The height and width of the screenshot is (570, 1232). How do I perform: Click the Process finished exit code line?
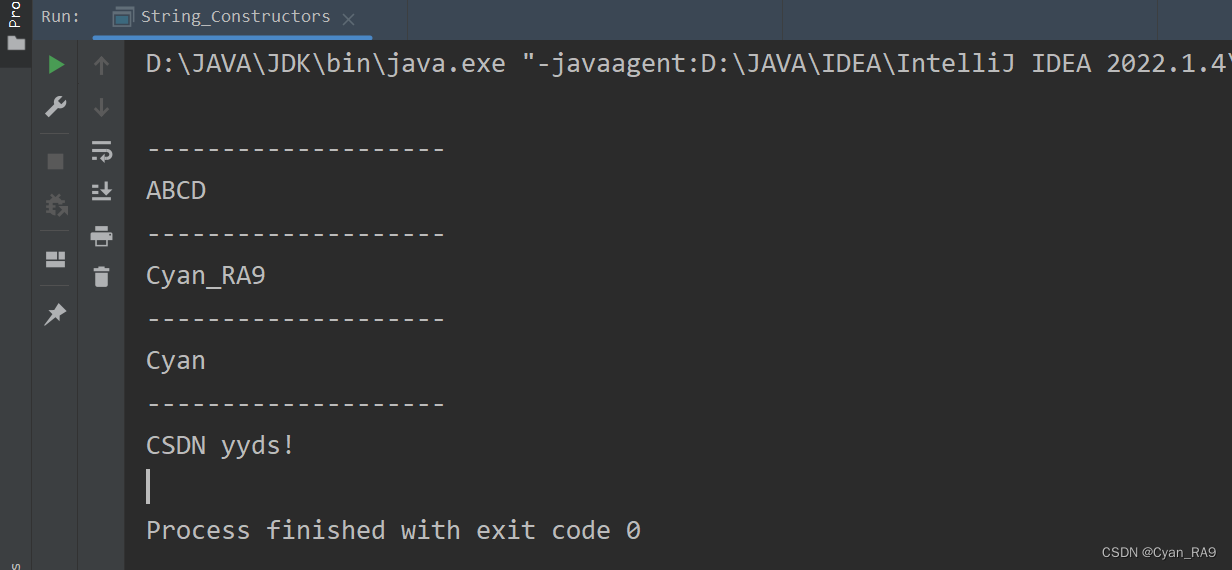tap(393, 530)
